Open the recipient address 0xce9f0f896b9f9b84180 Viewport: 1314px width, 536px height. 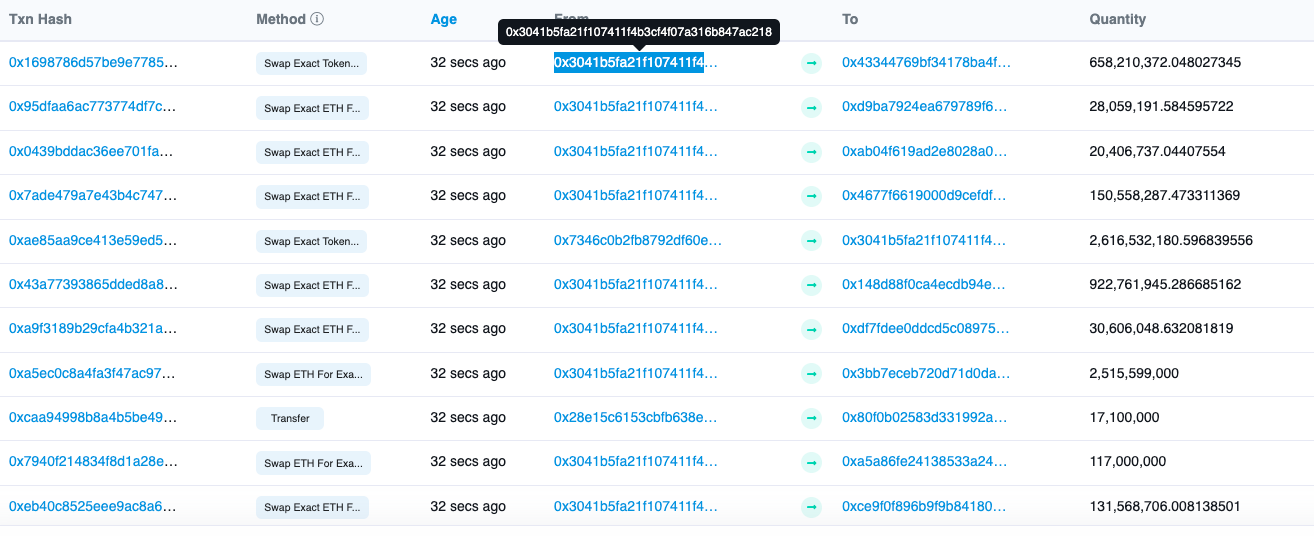[924, 507]
